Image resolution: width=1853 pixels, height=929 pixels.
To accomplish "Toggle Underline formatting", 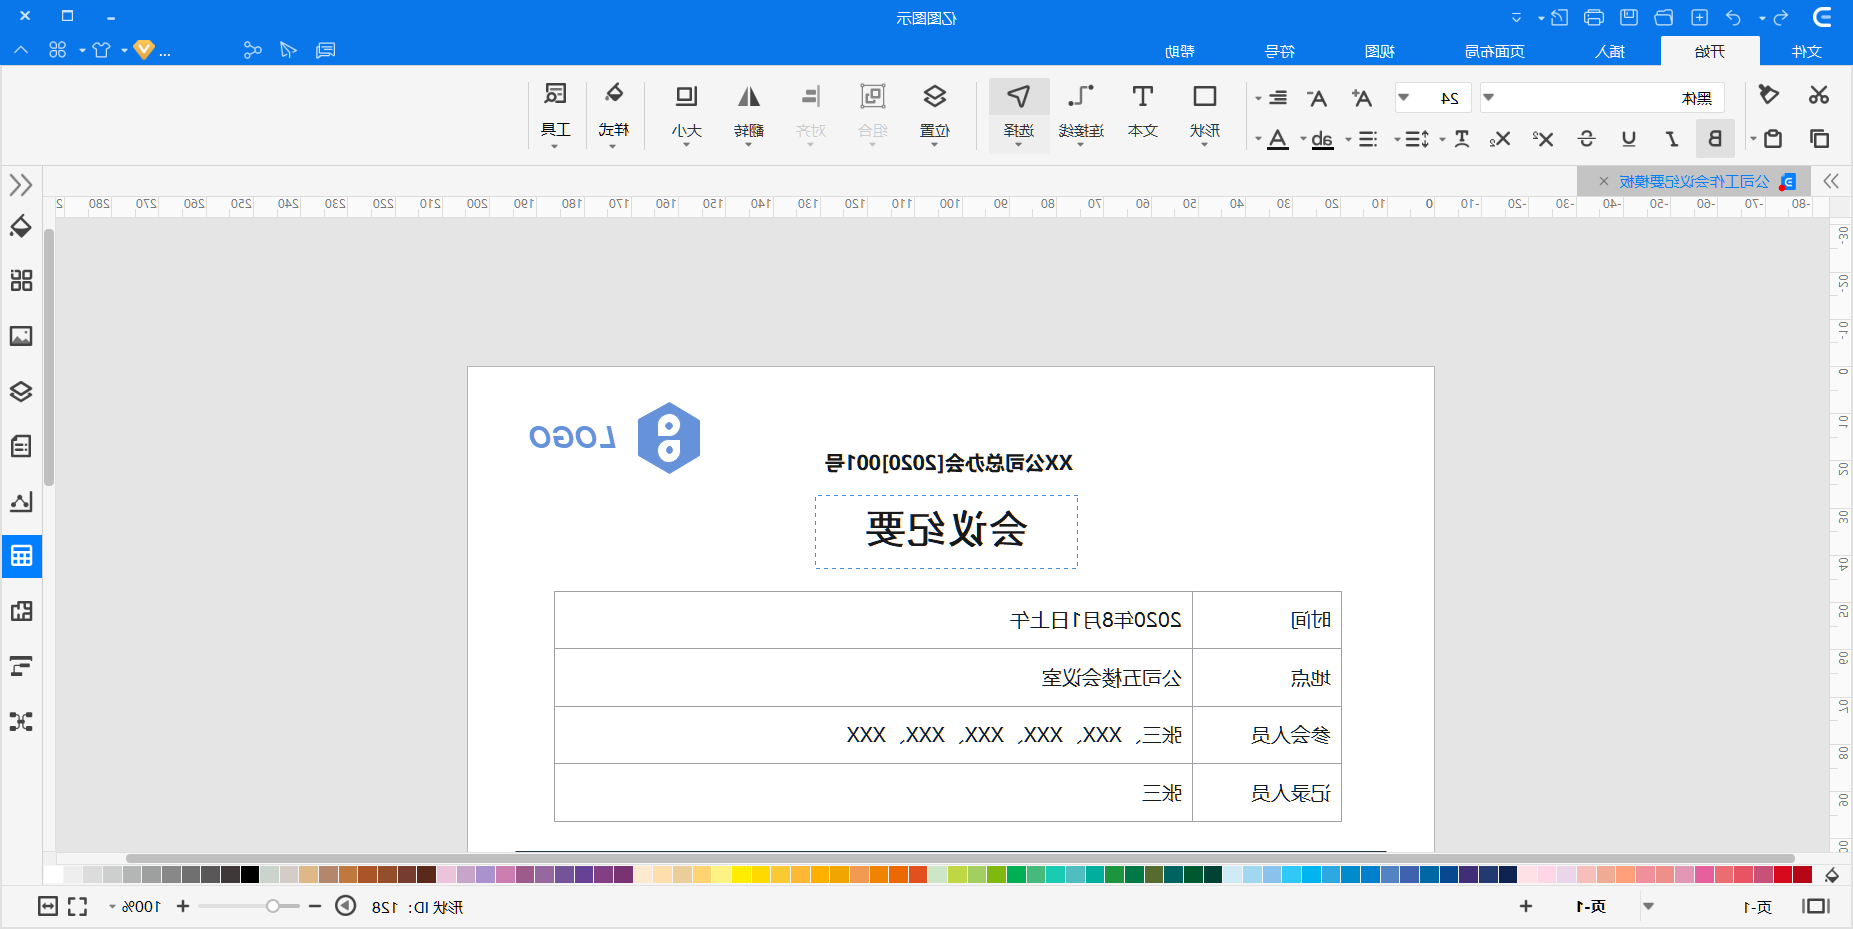I will tap(1629, 138).
